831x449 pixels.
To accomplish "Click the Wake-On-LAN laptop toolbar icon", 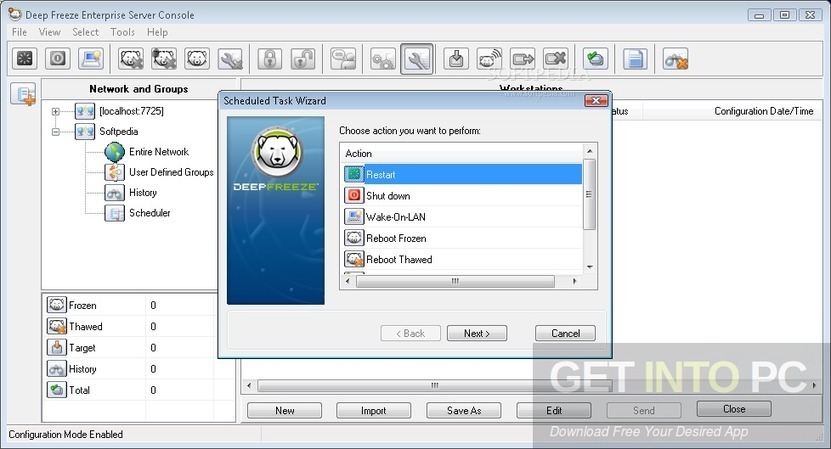I will (91, 58).
